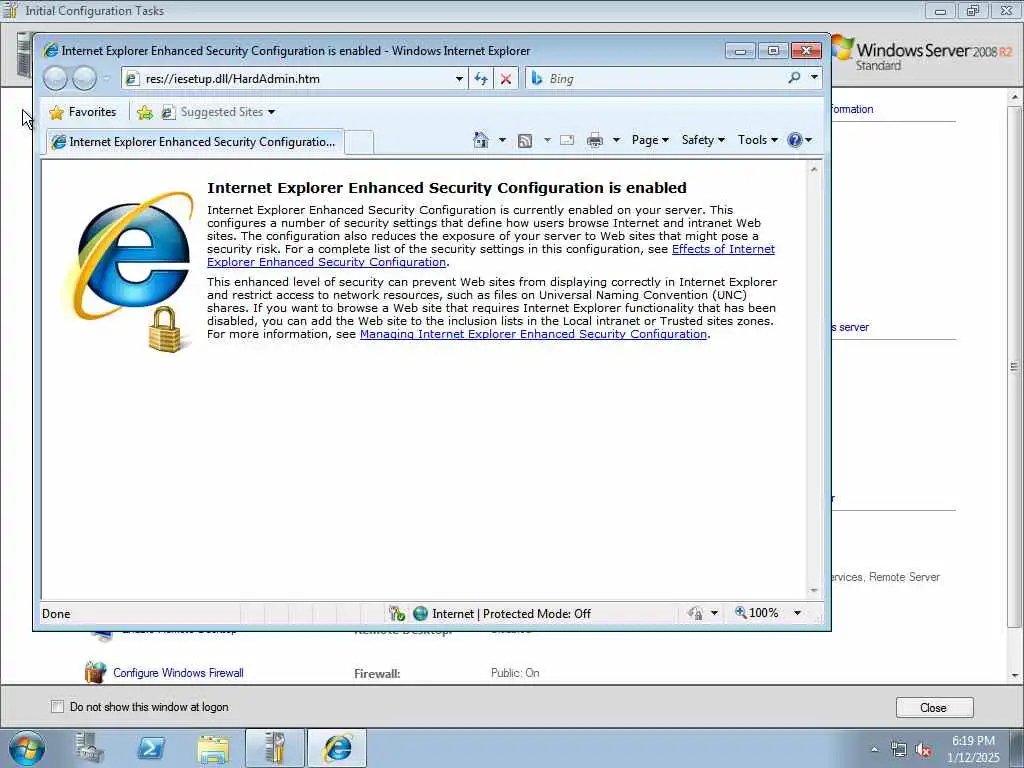Open the search provider dropdown arrow
The height and width of the screenshot is (768, 1024).
click(814, 78)
